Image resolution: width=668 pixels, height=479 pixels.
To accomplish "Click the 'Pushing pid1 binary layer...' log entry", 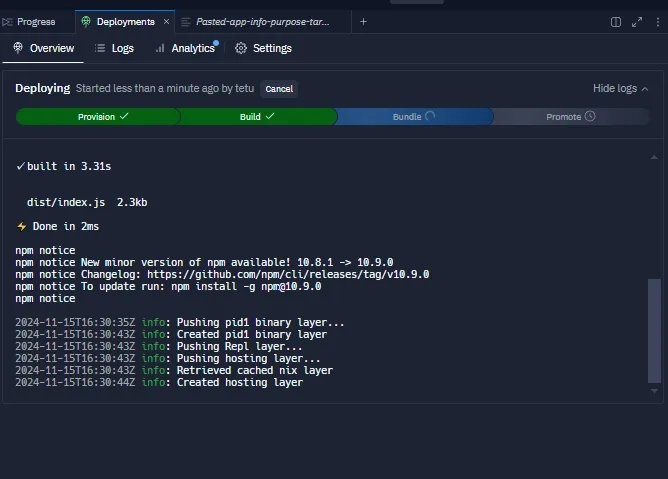I will tap(179, 322).
